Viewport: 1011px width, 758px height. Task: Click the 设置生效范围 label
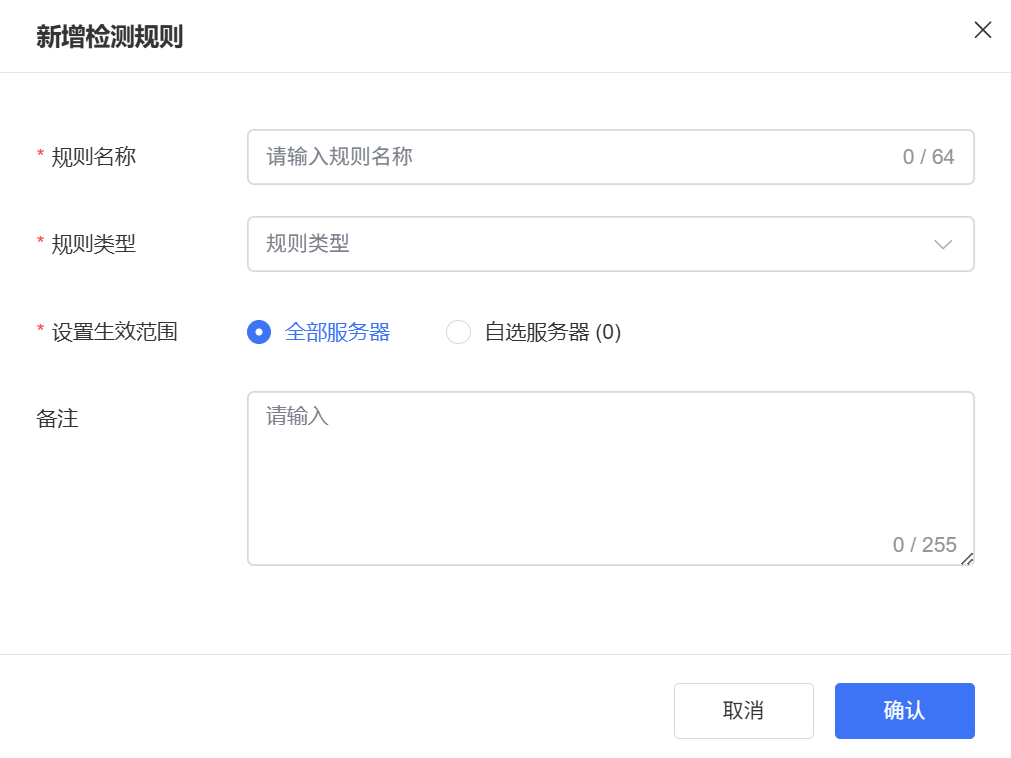[x=114, y=332]
